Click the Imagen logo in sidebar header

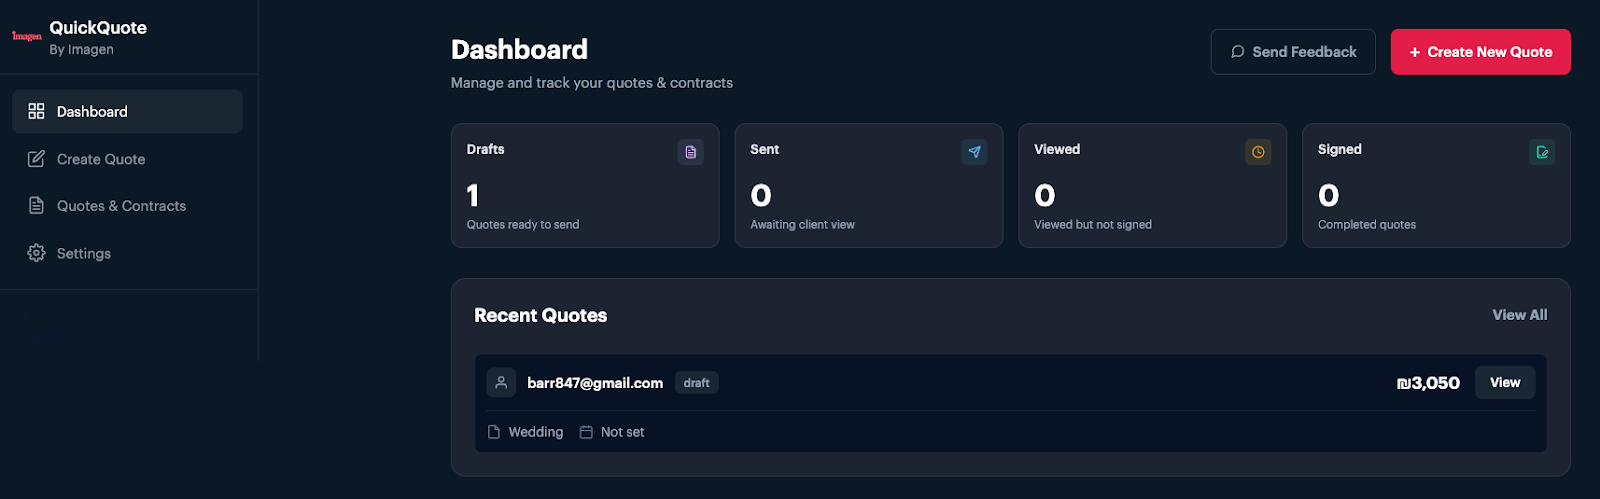coord(27,36)
